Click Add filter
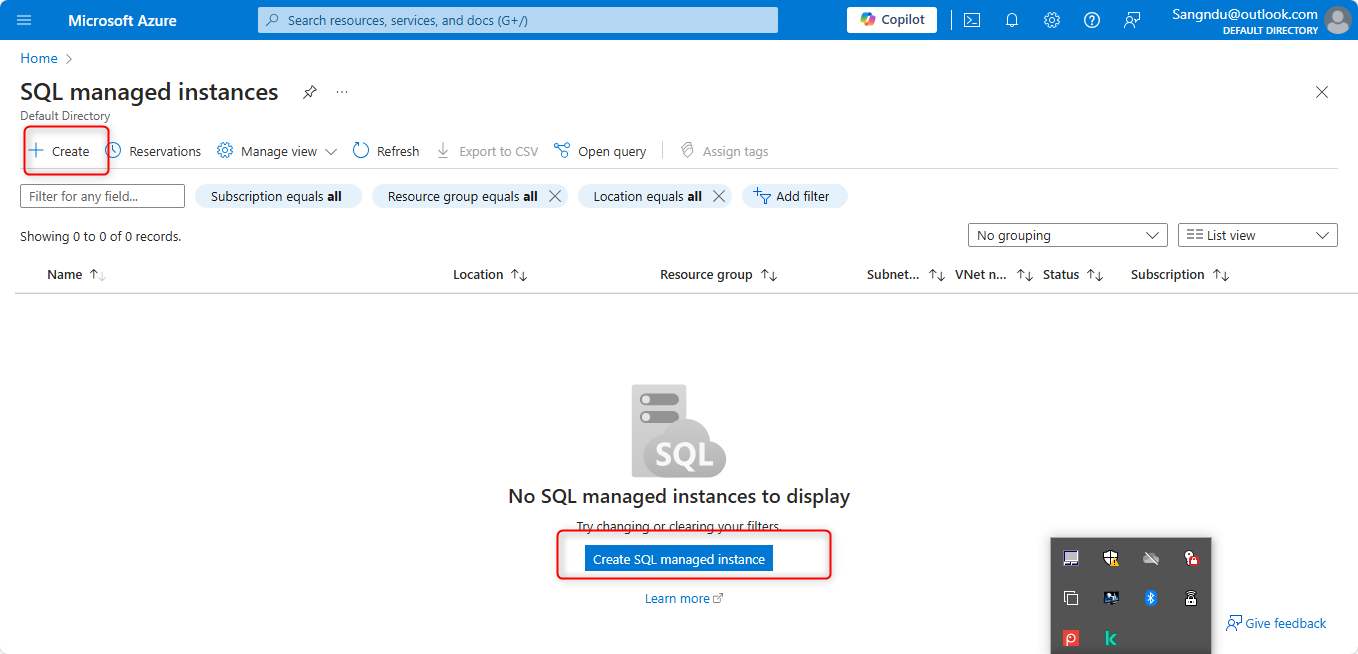This screenshot has width=1358, height=654. (794, 196)
